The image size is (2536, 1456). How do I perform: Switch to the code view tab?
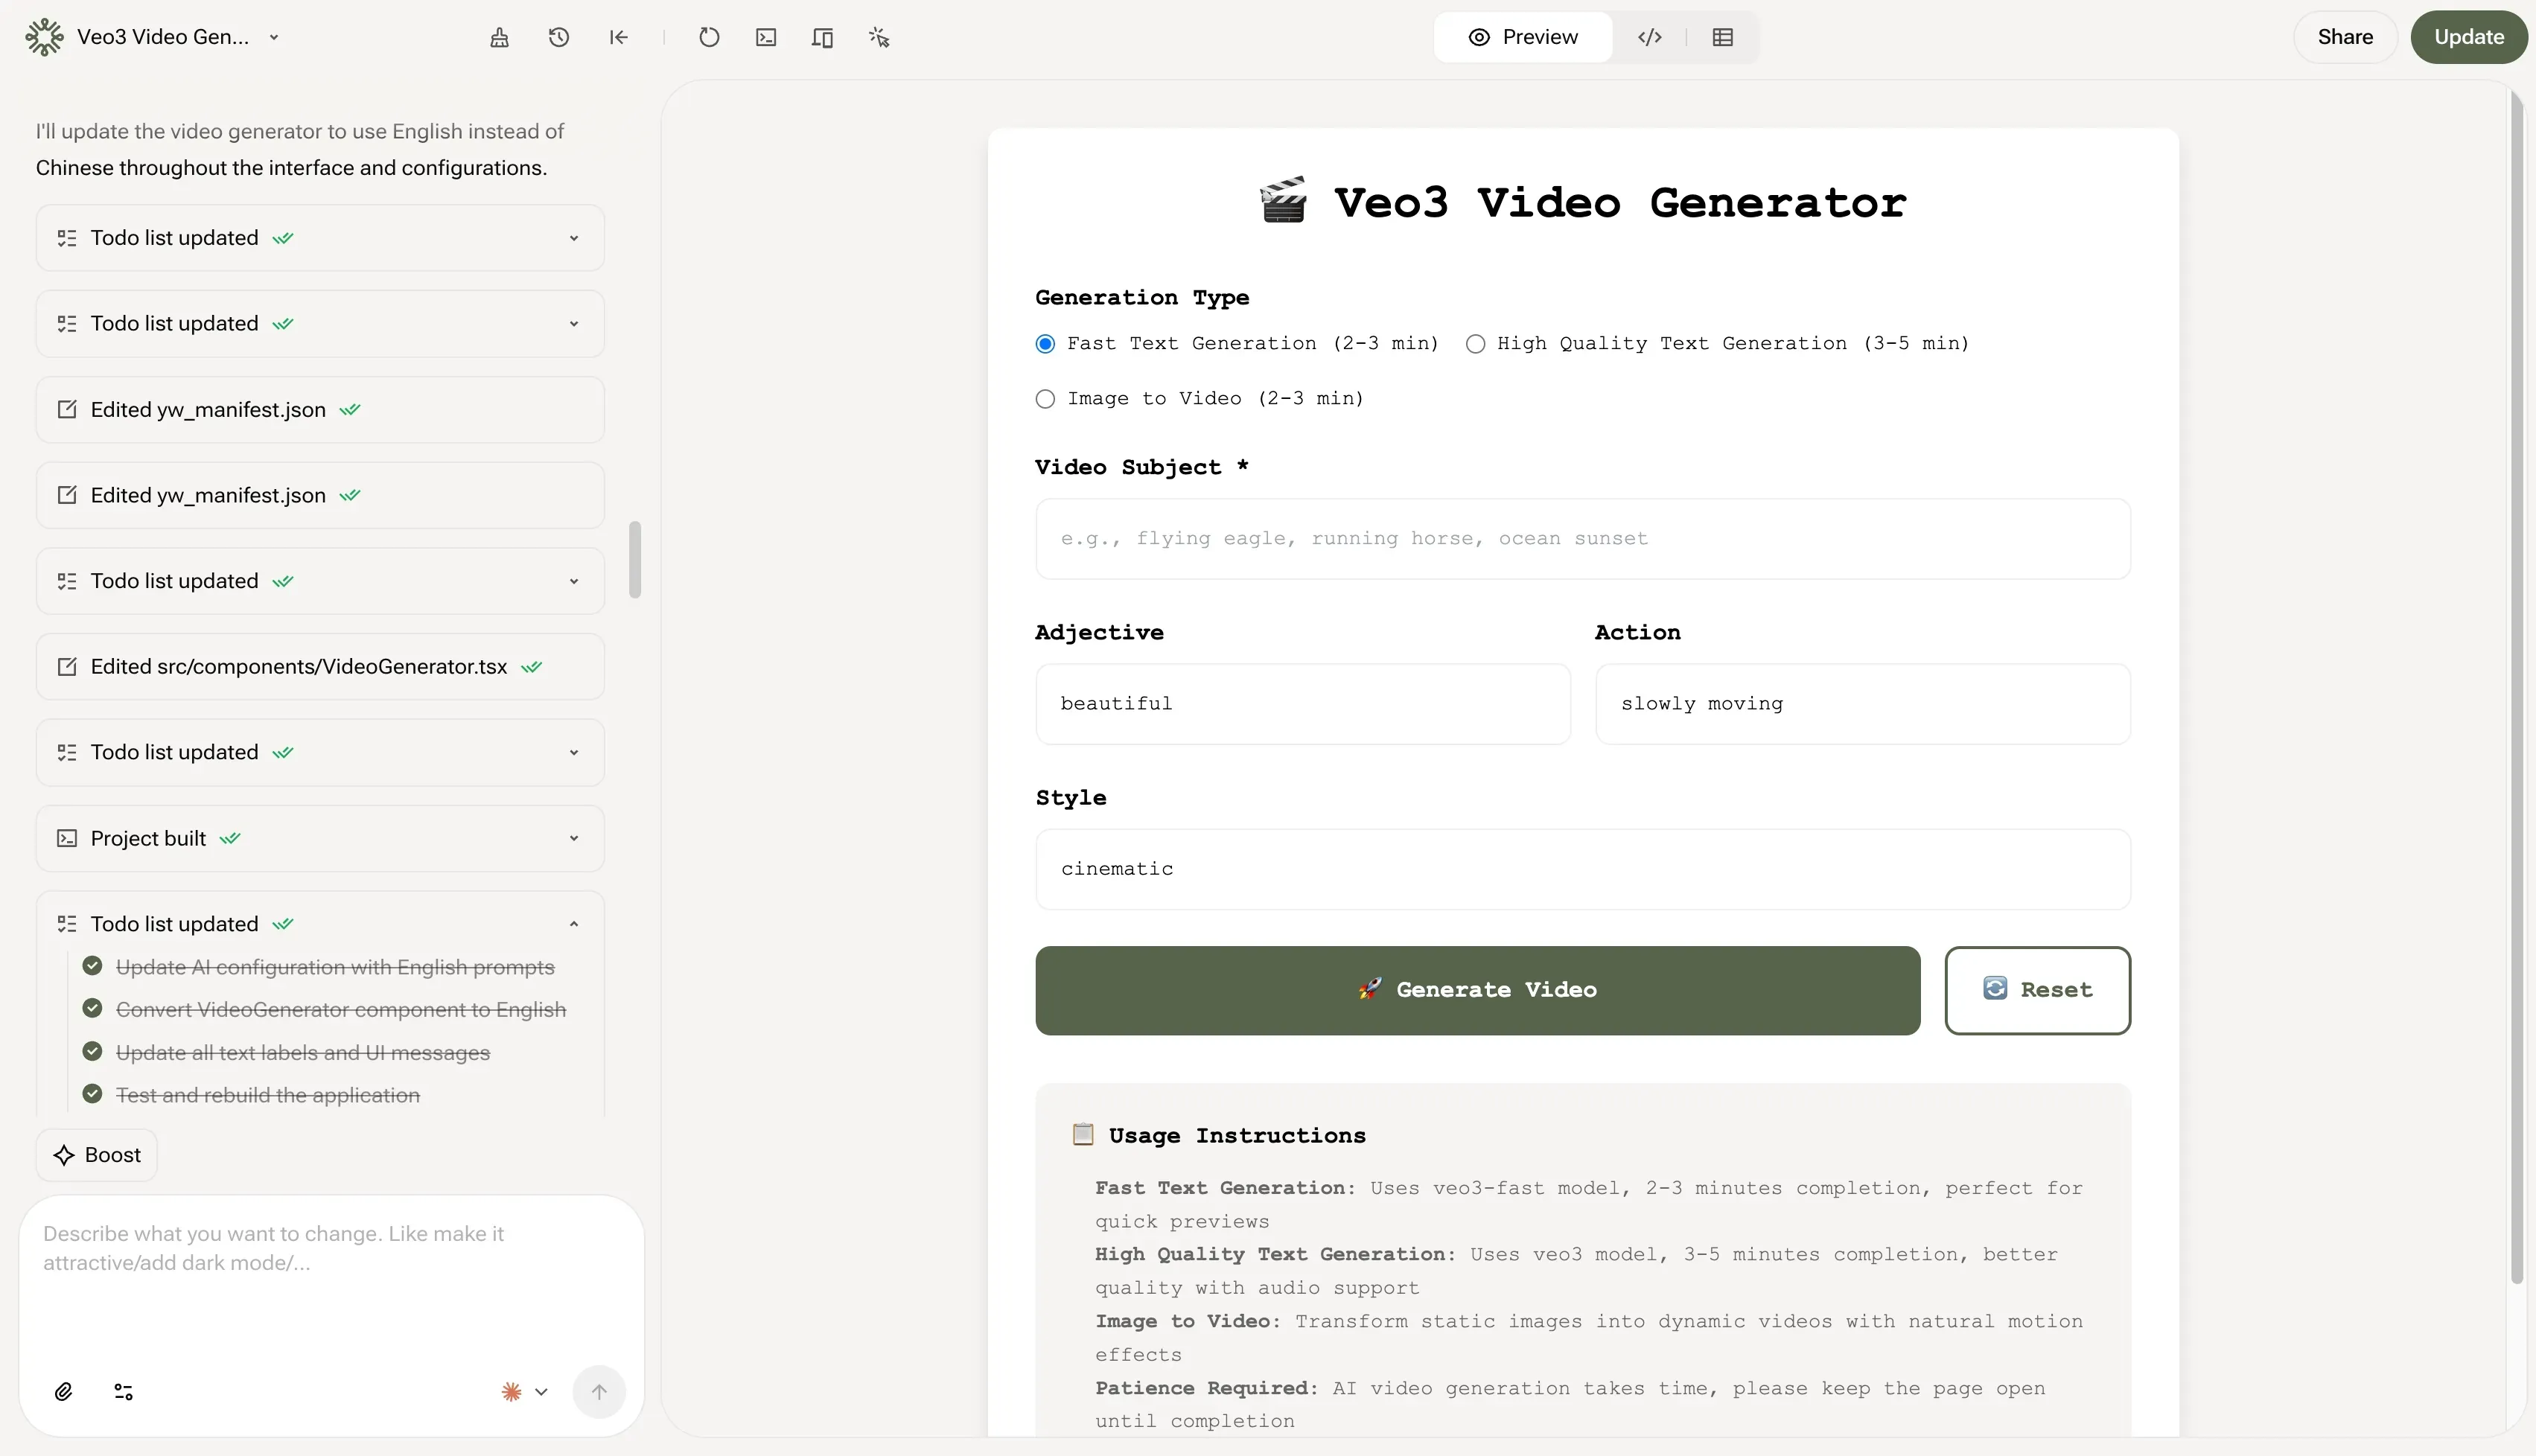1650,37
